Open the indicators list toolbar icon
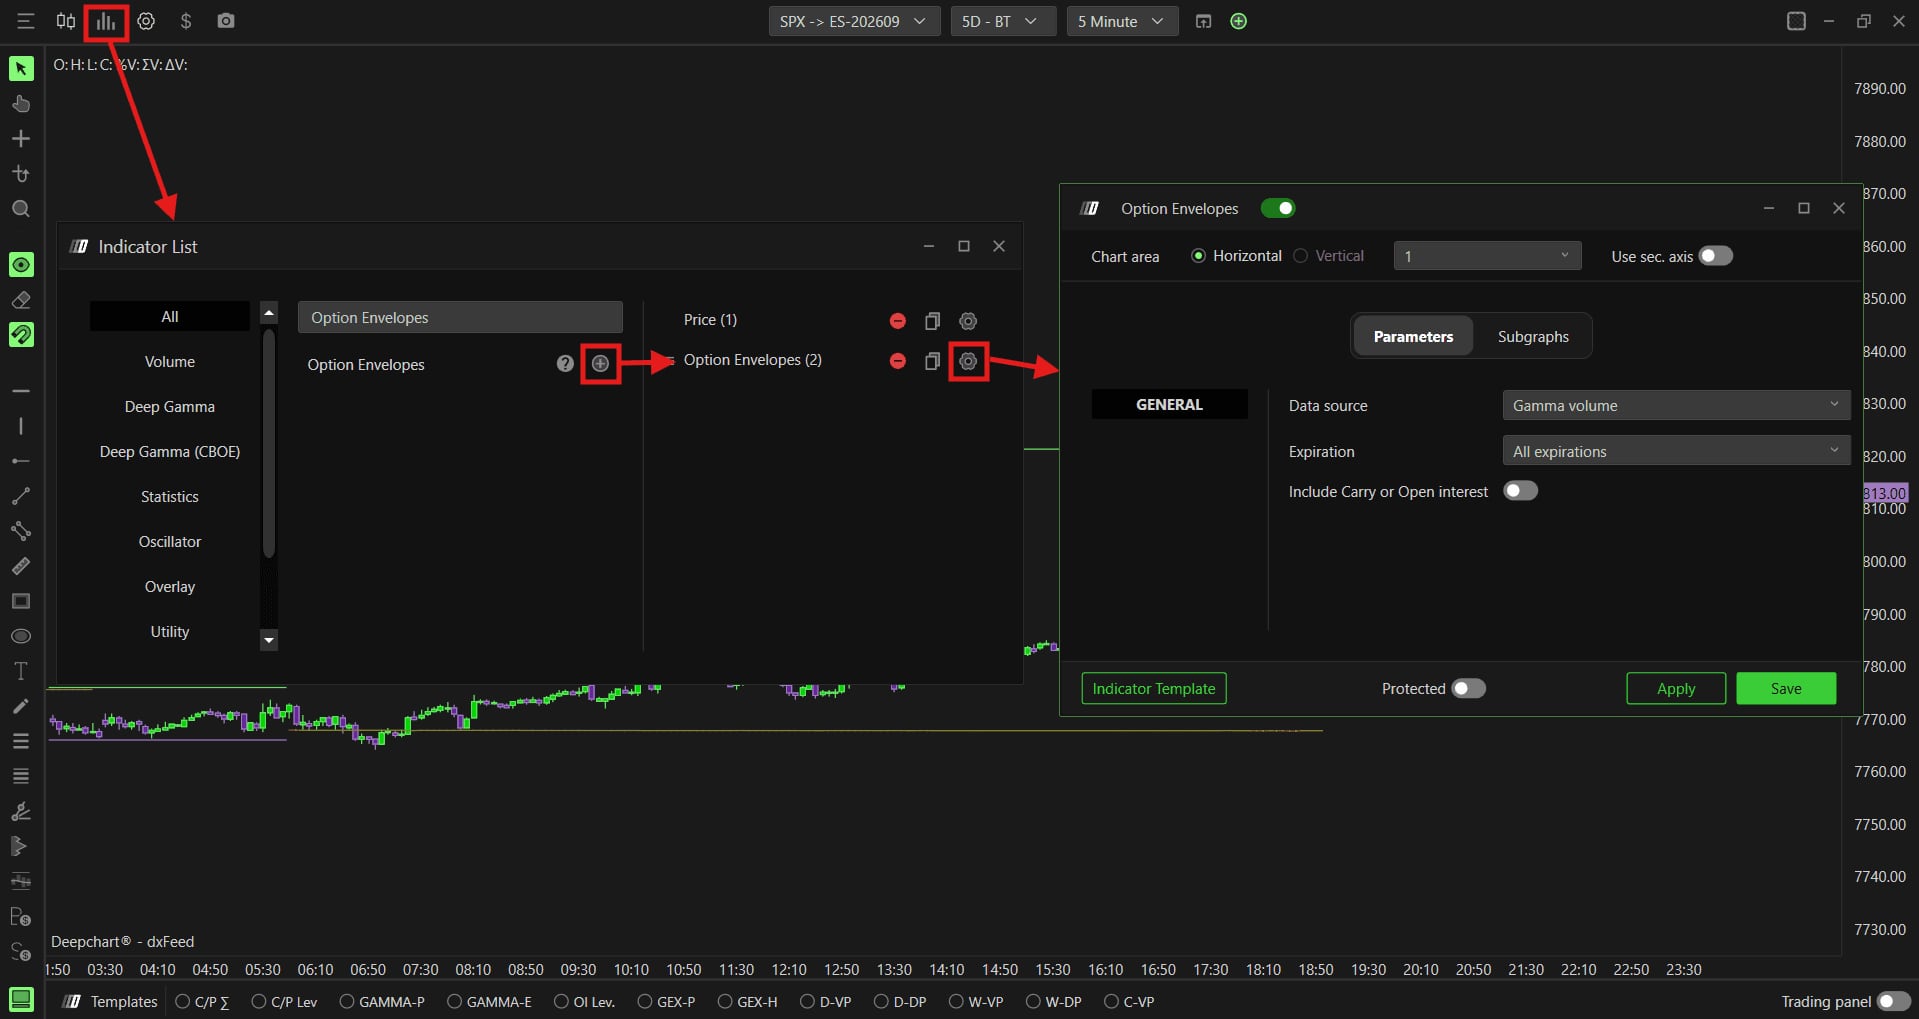This screenshot has width=1919, height=1019. point(105,21)
